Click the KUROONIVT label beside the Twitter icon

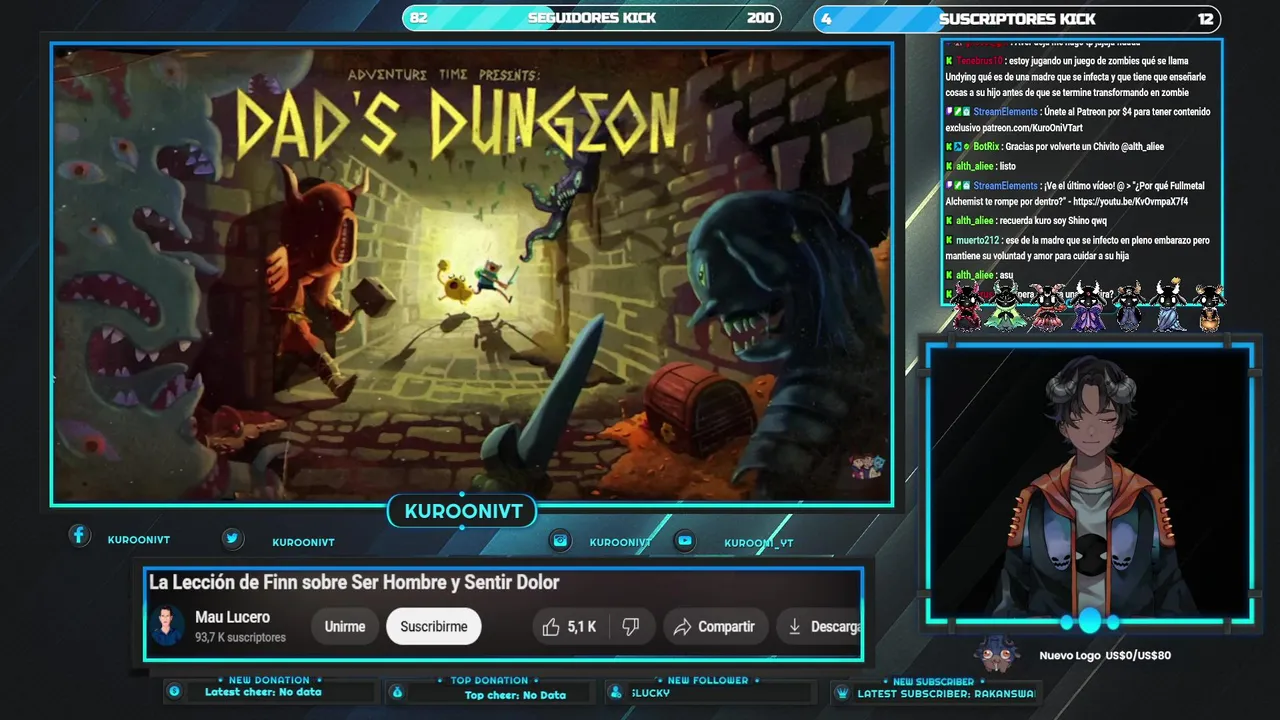(303, 543)
